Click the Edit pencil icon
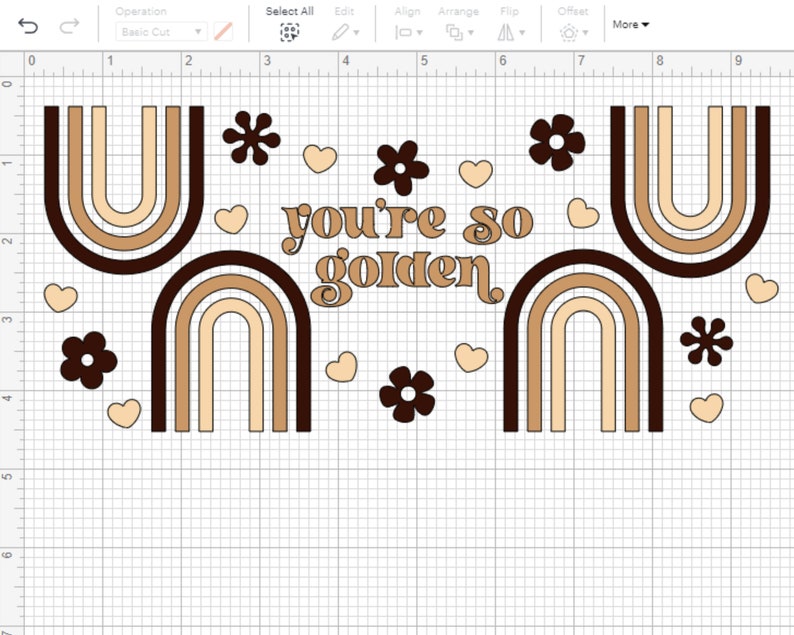Image resolution: width=794 pixels, height=635 pixels. tap(340, 32)
